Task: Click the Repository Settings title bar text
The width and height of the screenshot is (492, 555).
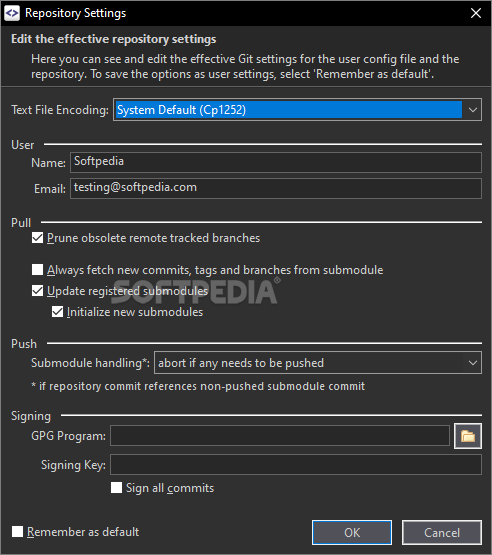Action: click(x=75, y=13)
